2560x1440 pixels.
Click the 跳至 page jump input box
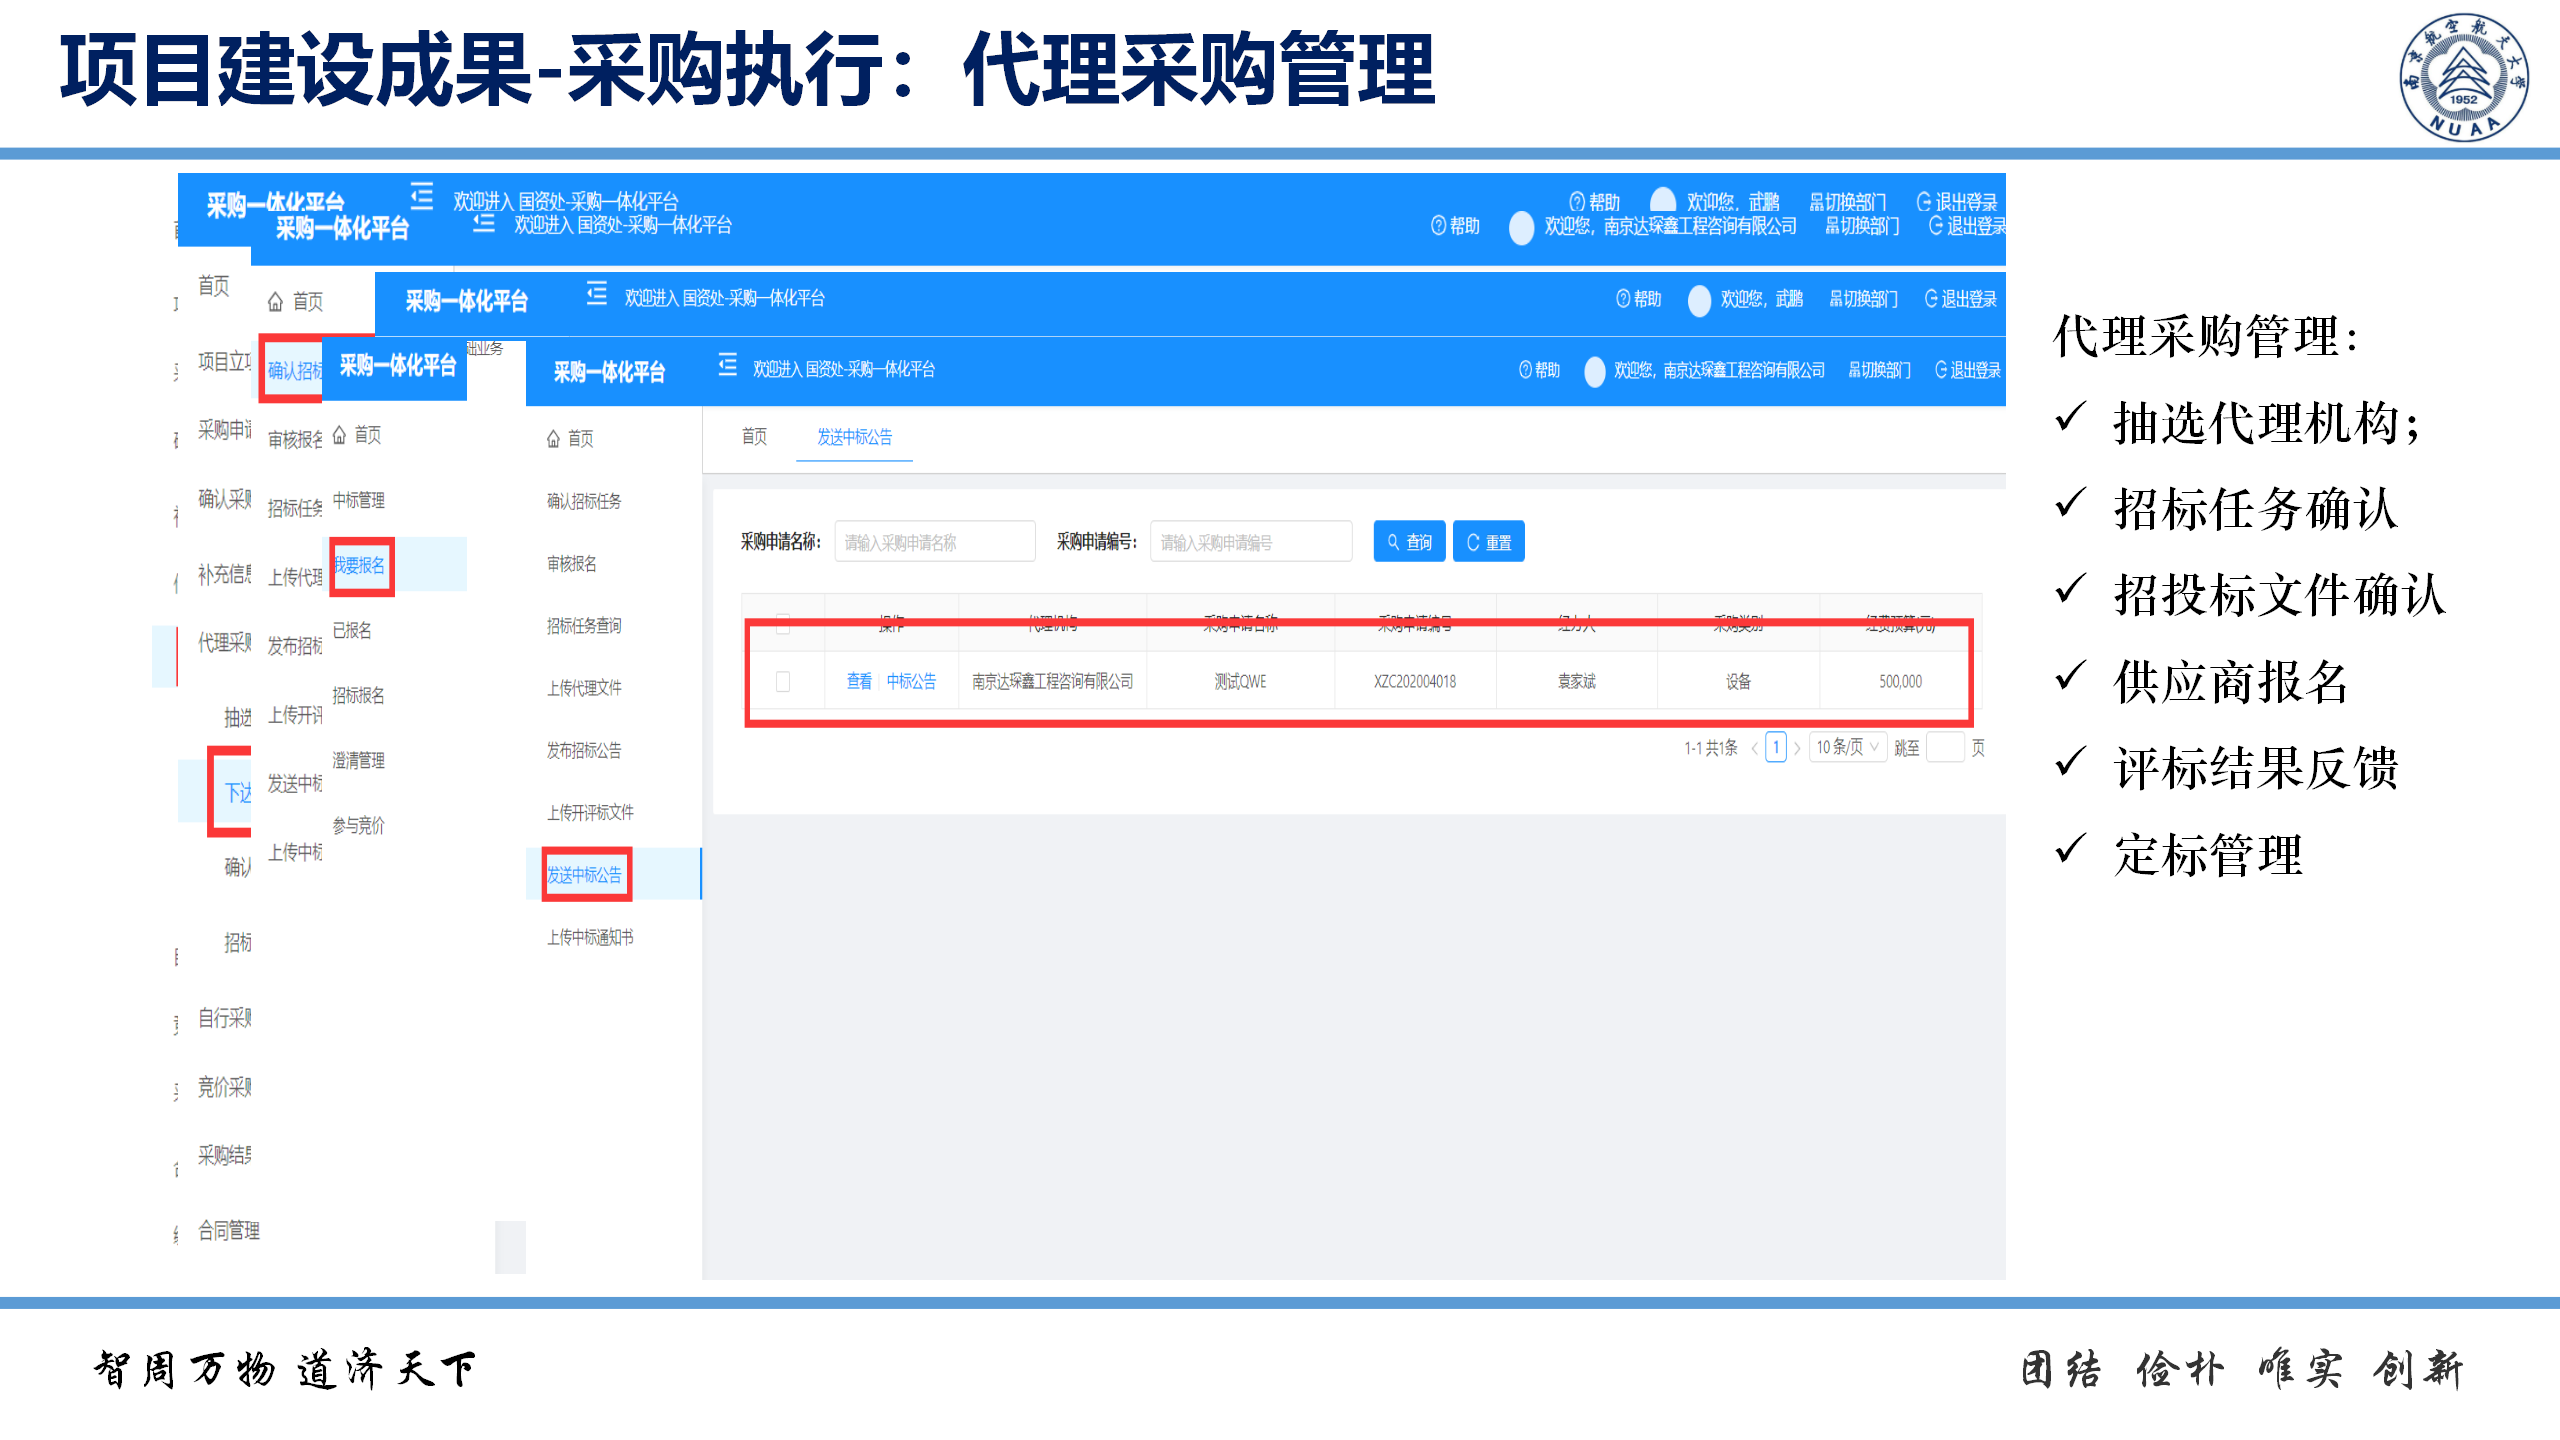pyautogui.click(x=1945, y=747)
